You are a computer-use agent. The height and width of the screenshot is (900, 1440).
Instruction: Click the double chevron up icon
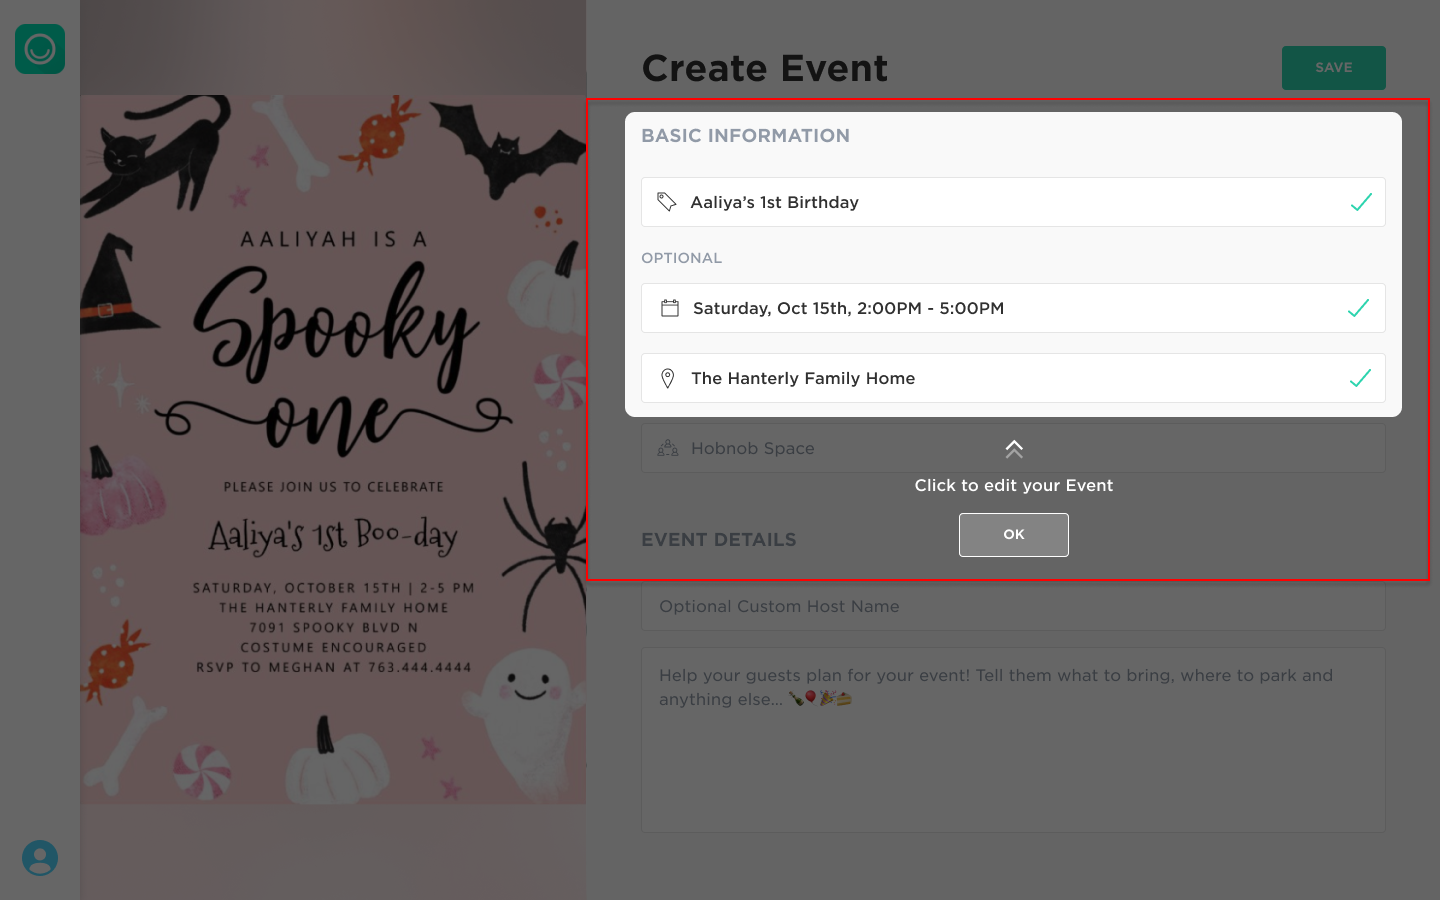pyautogui.click(x=1014, y=449)
